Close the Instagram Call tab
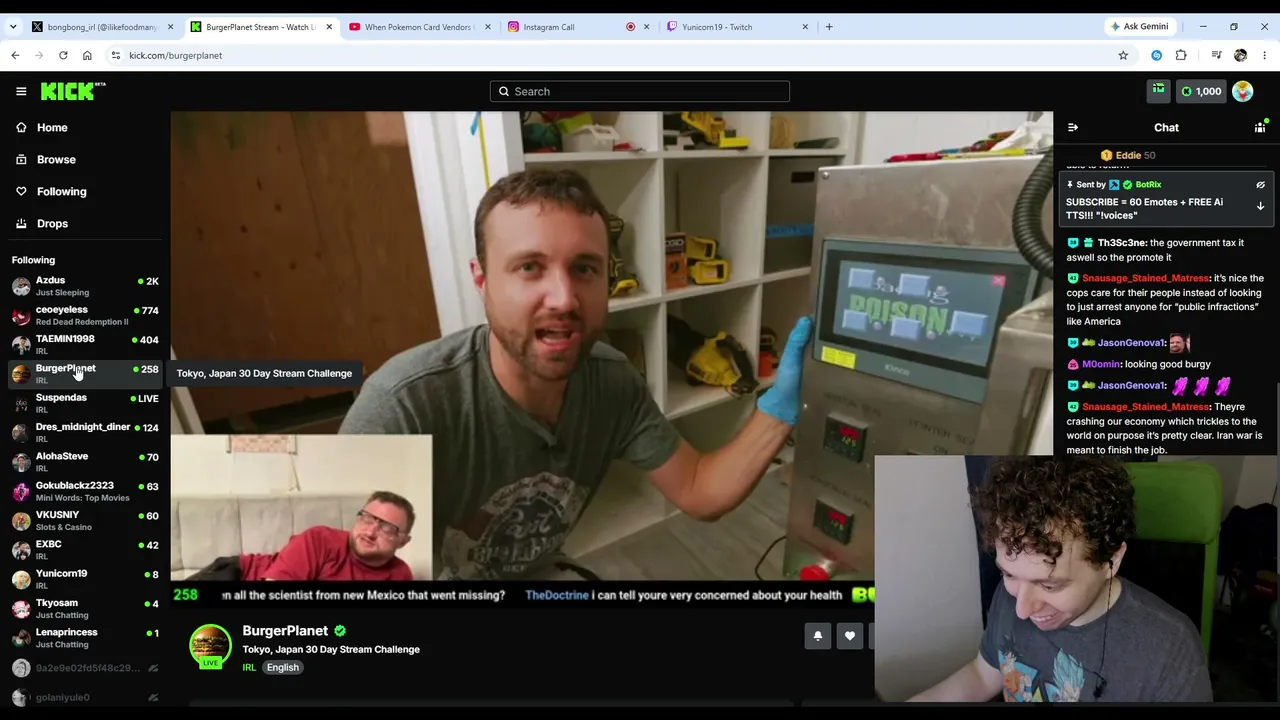Image resolution: width=1280 pixels, height=720 pixels. point(647,27)
